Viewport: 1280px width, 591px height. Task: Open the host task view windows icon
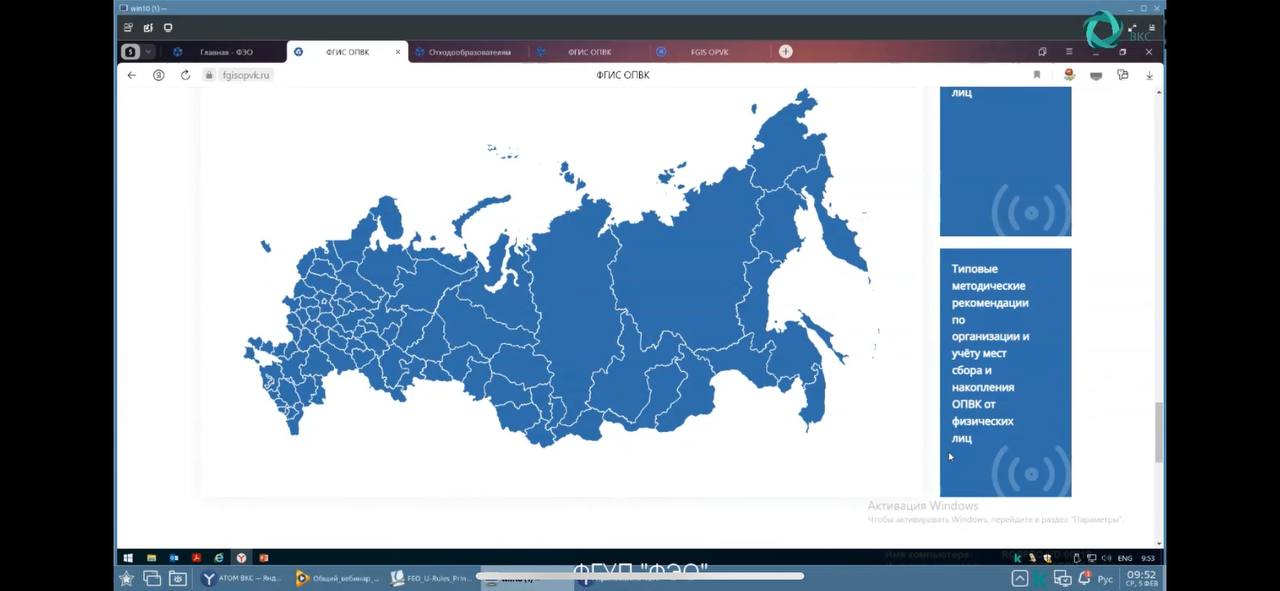point(152,578)
